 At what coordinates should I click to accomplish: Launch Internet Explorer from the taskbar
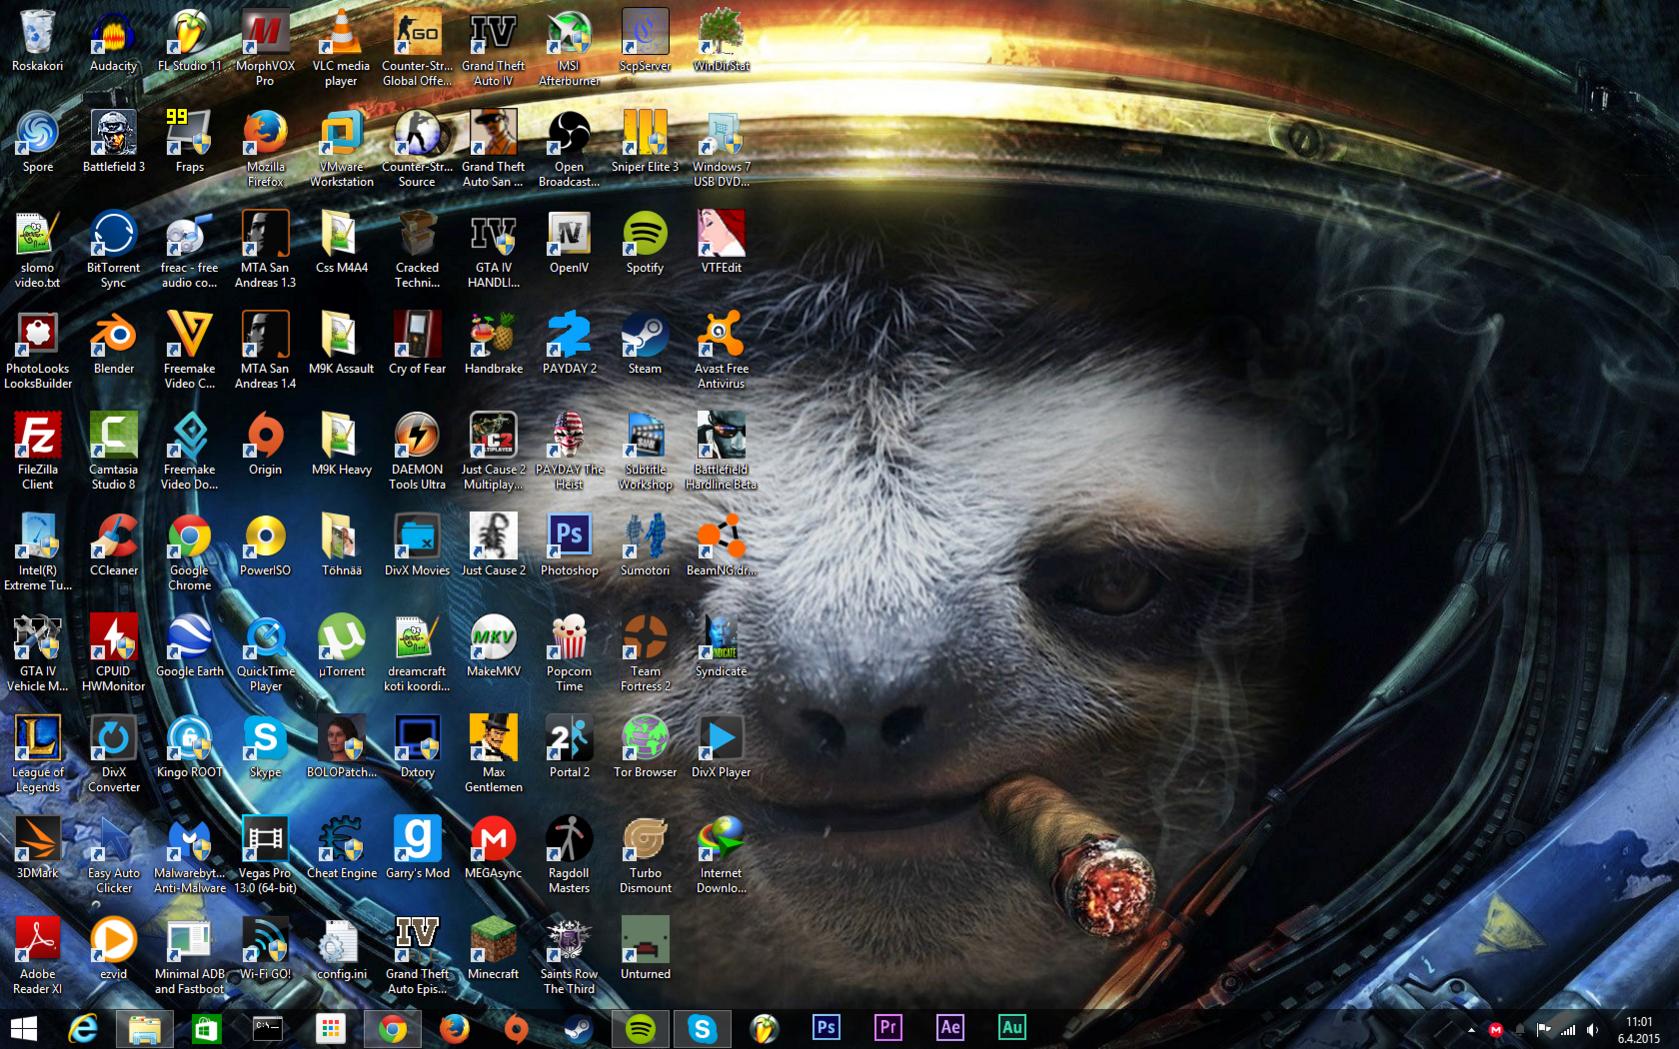coord(83,1028)
